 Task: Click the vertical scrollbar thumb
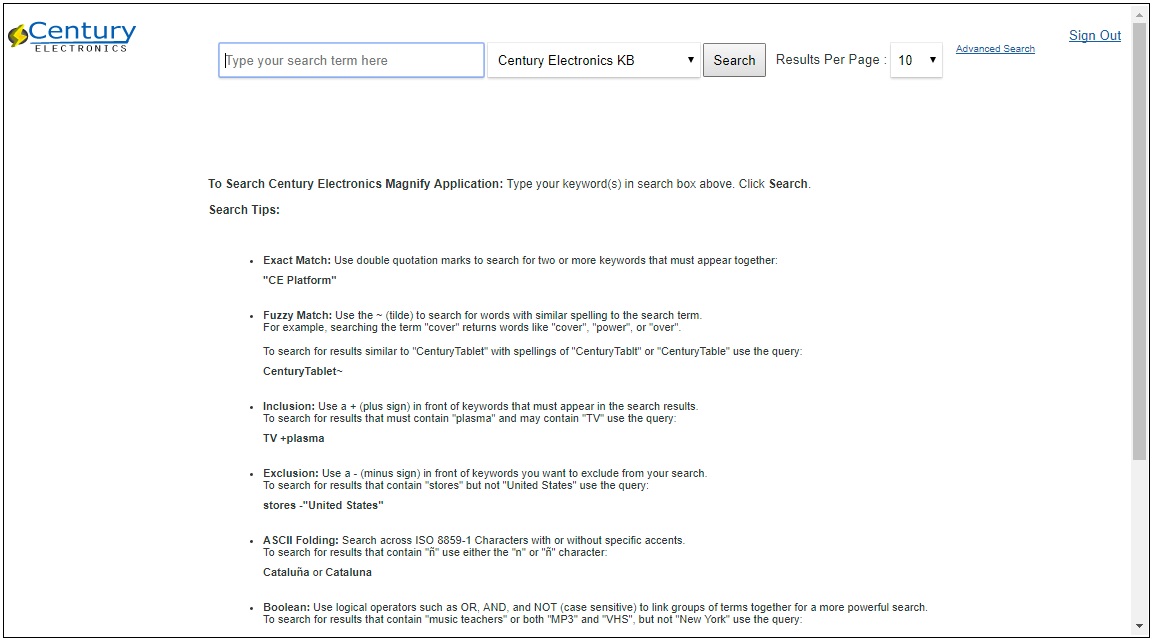coord(1139,240)
